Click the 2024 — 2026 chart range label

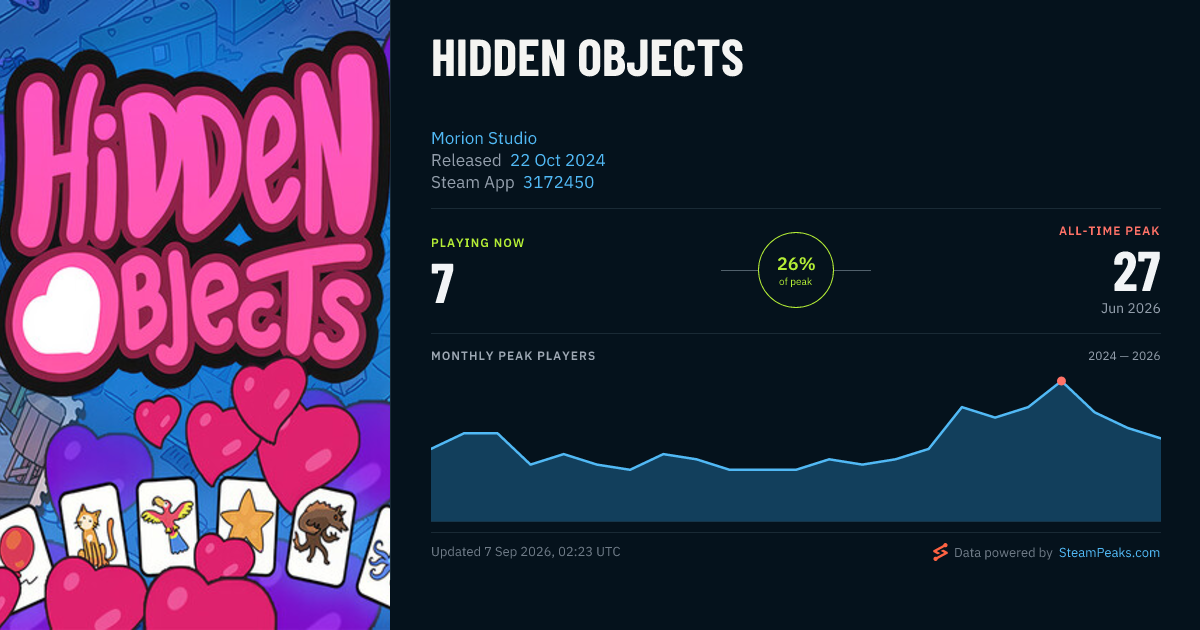tap(1124, 356)
